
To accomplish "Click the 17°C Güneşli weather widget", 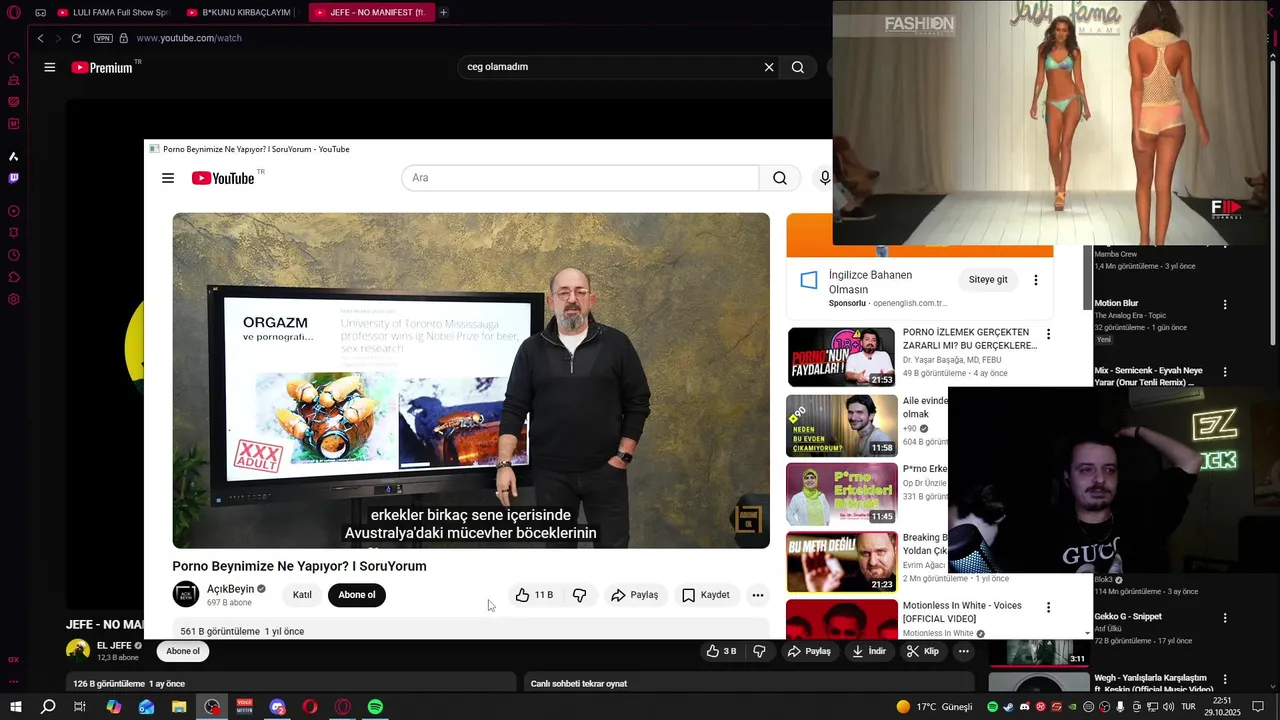I will tap(934, 707).
